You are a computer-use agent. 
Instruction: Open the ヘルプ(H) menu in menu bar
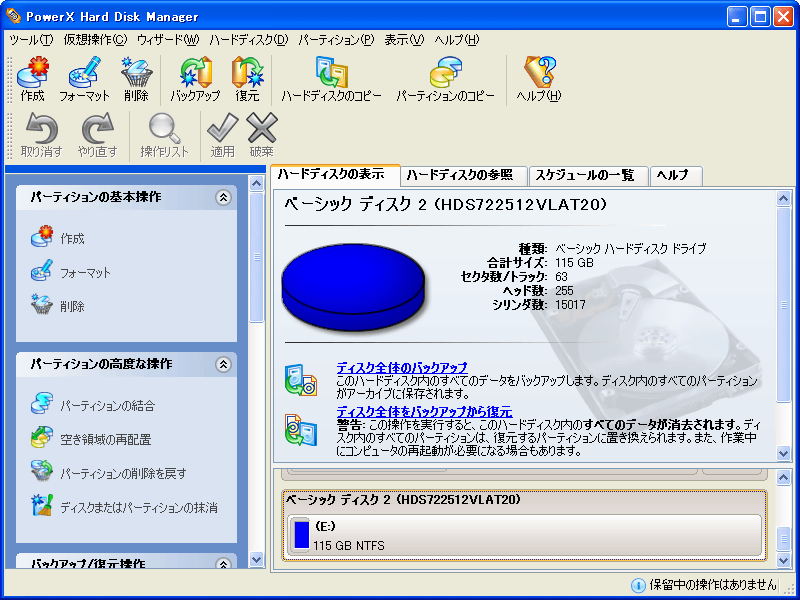tap(457, 40)
